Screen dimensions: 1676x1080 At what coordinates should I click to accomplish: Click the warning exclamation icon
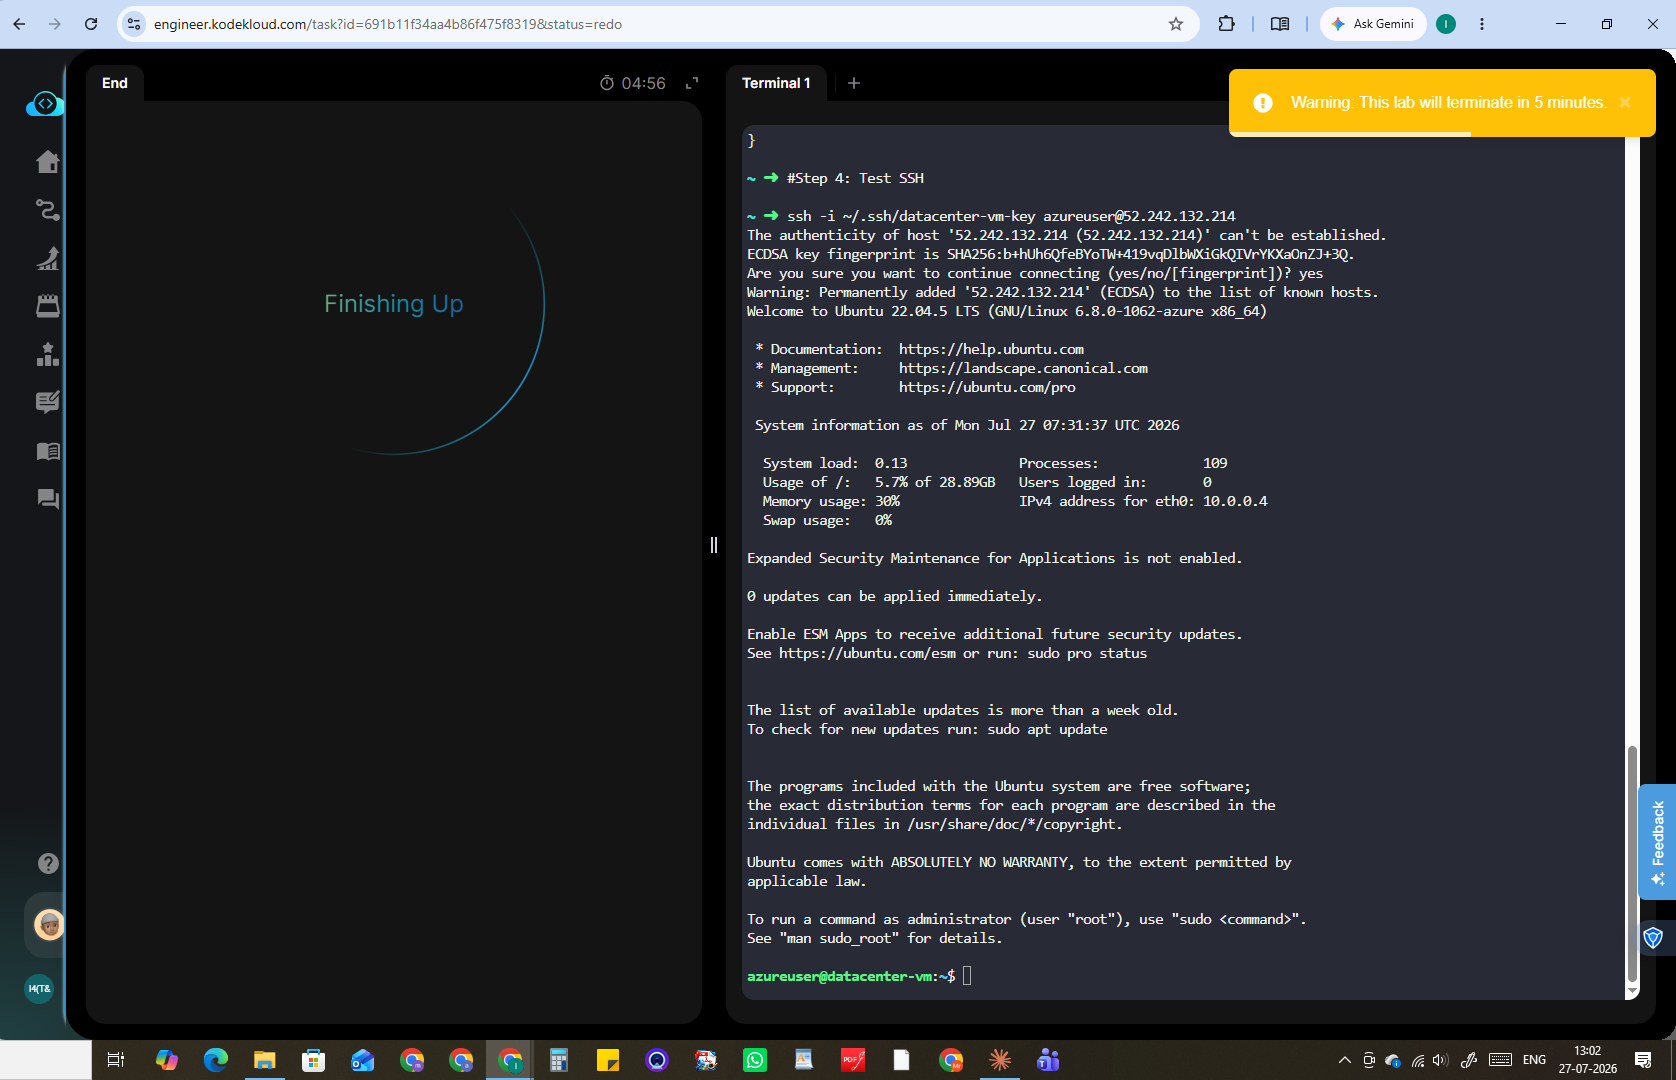[1263, 102]
